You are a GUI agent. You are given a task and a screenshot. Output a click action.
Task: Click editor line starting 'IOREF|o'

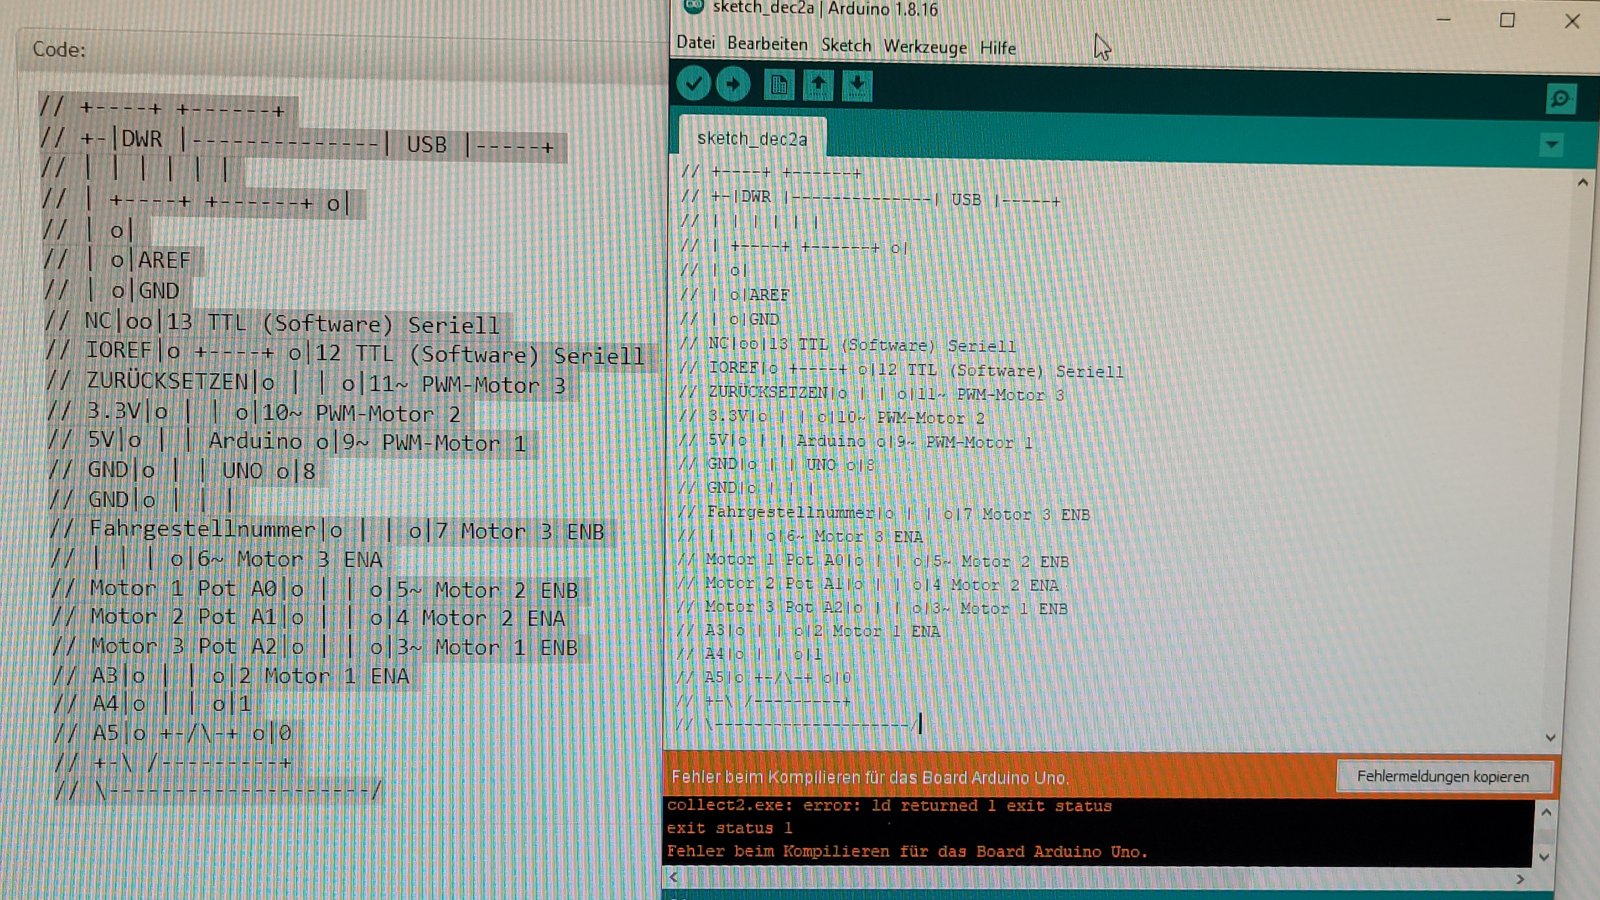[902, 369]
